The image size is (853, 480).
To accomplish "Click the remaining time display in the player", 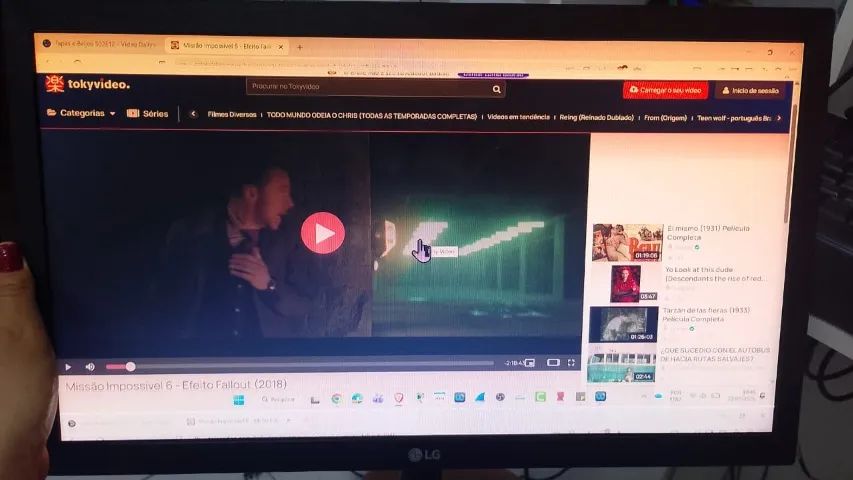I will tap(513, 363).
